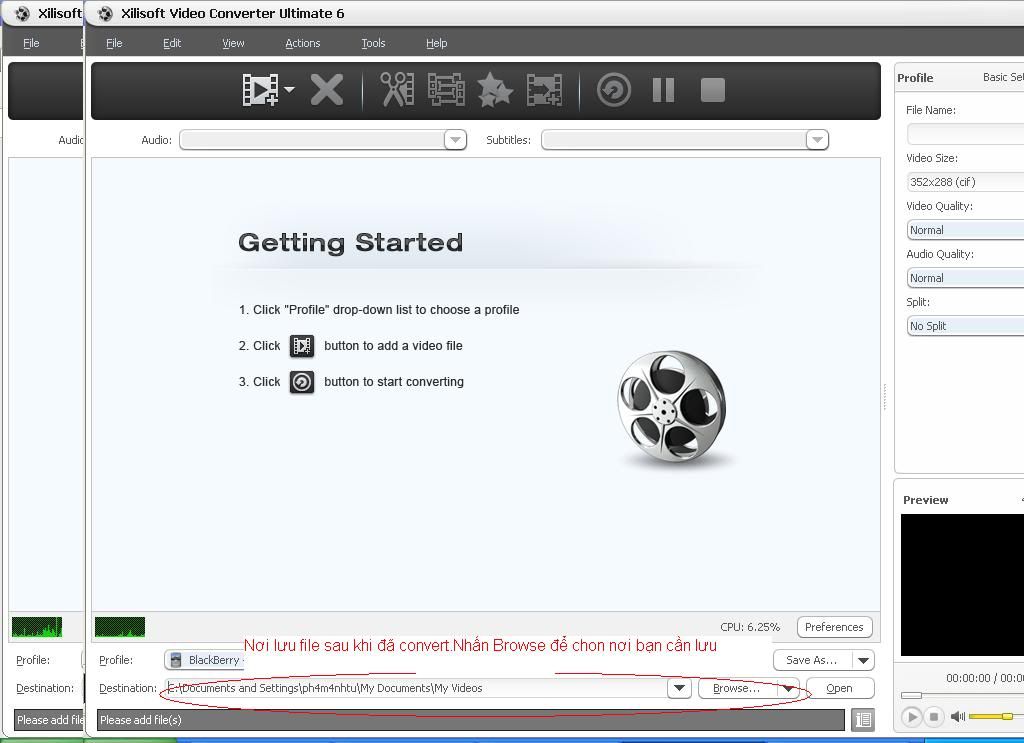Open the Edit menu
1024x743 pixels.
172,43
